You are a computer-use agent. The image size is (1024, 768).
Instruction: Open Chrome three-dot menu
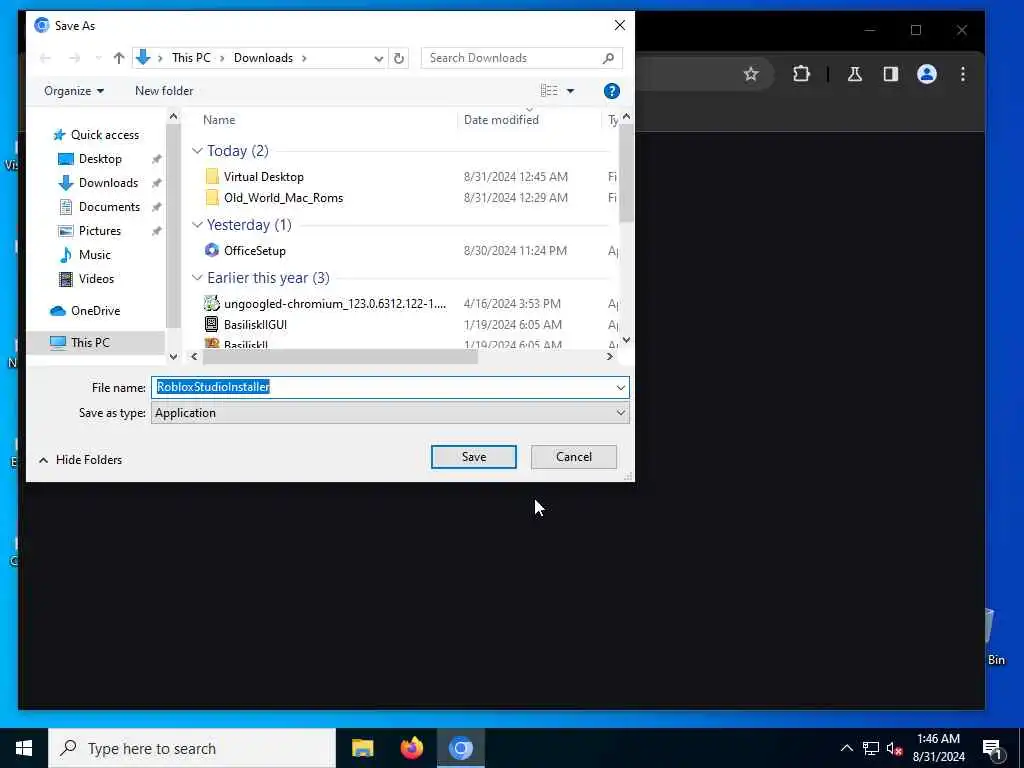click(x=963, y=74)
